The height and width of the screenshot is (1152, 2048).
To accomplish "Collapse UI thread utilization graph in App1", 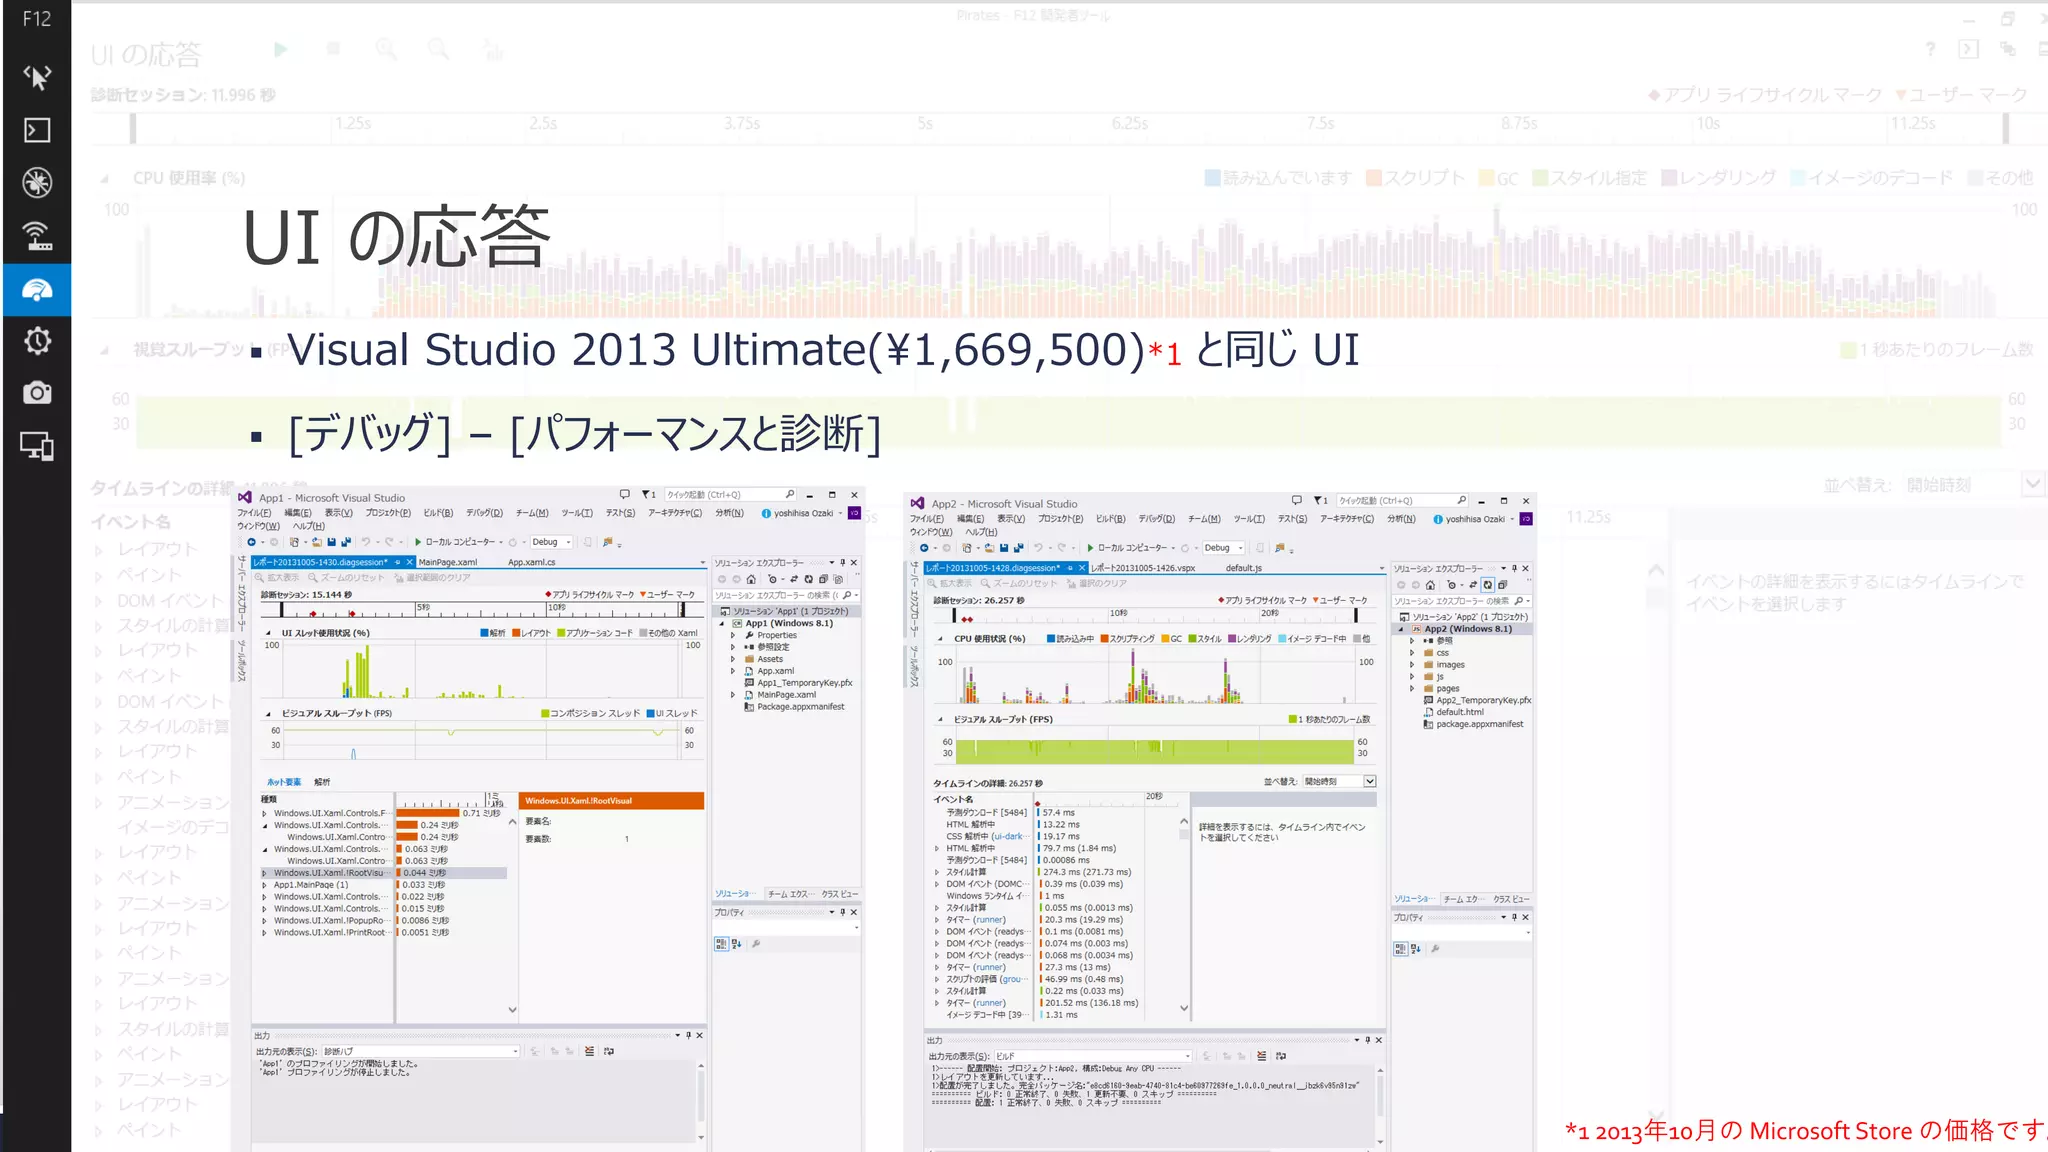I will tap(268, 633).
